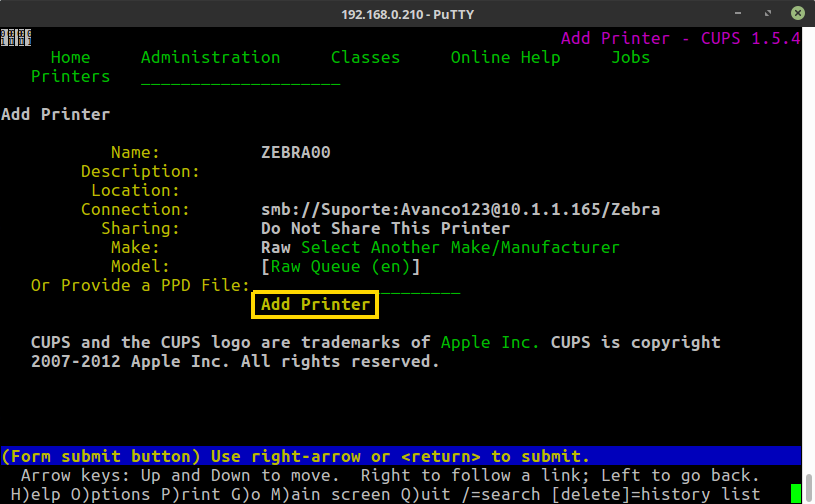Image resolution: width=815 pixels, height=504 pixels.
Task: Go to the Administration page
Action: point(210,57)
